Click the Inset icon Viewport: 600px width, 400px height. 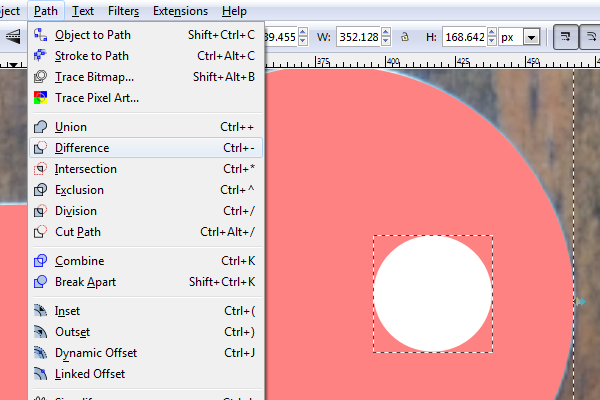(40, 311)
